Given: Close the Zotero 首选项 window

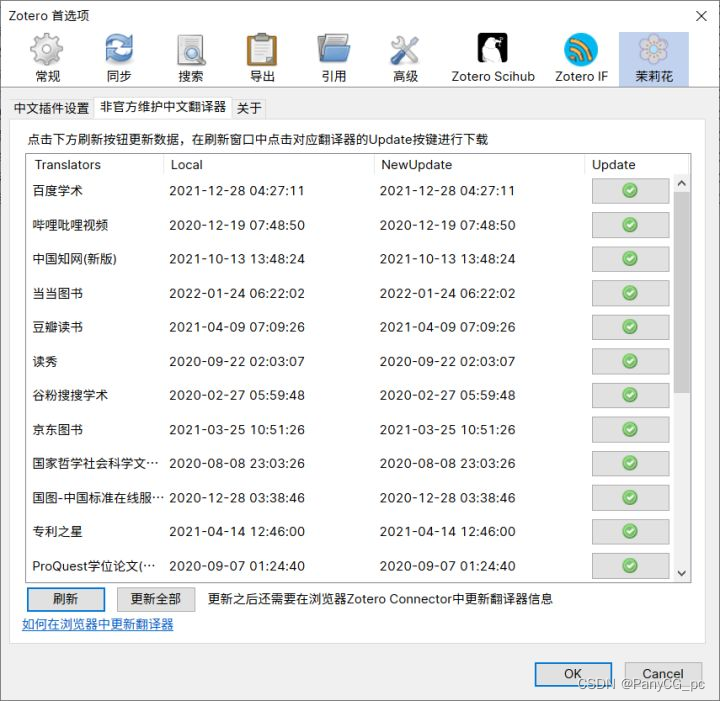Looking at the screenshot, I should point(701,16).
